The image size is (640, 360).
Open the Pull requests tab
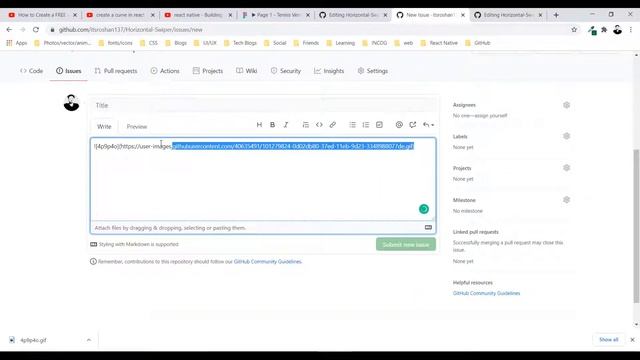(x=116, y=71)
